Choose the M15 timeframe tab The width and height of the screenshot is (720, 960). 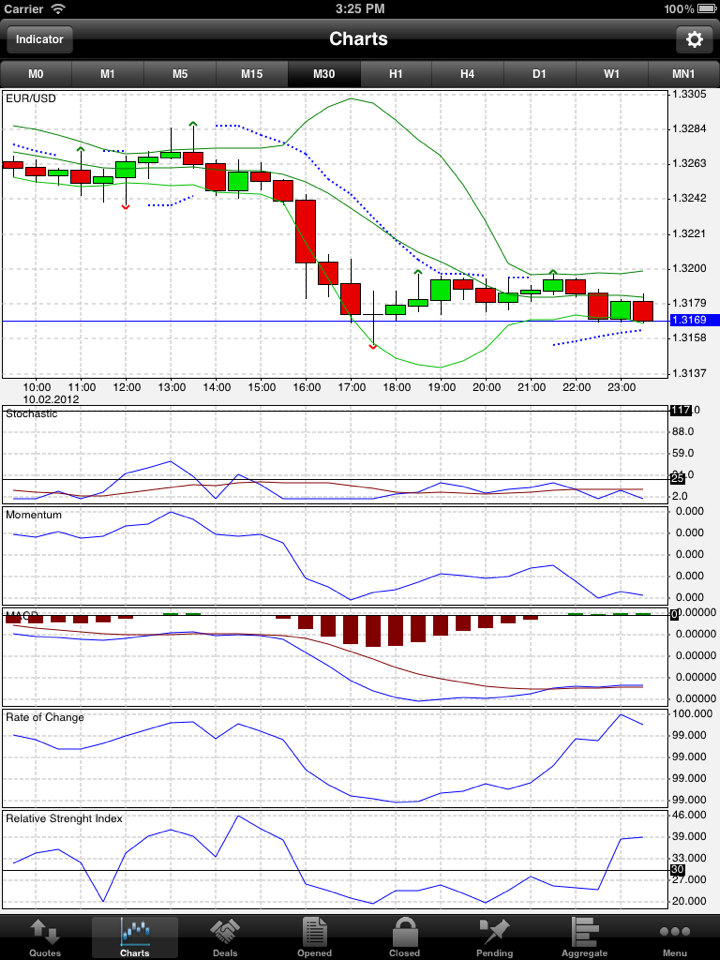pos(252,74)
